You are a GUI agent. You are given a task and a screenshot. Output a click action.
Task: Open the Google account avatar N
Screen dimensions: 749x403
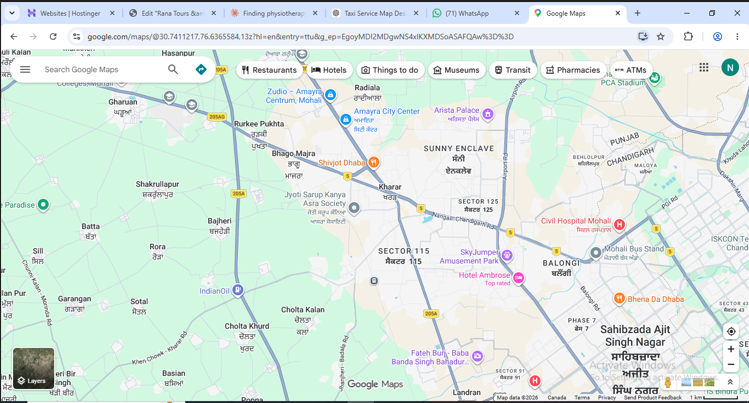730,68
